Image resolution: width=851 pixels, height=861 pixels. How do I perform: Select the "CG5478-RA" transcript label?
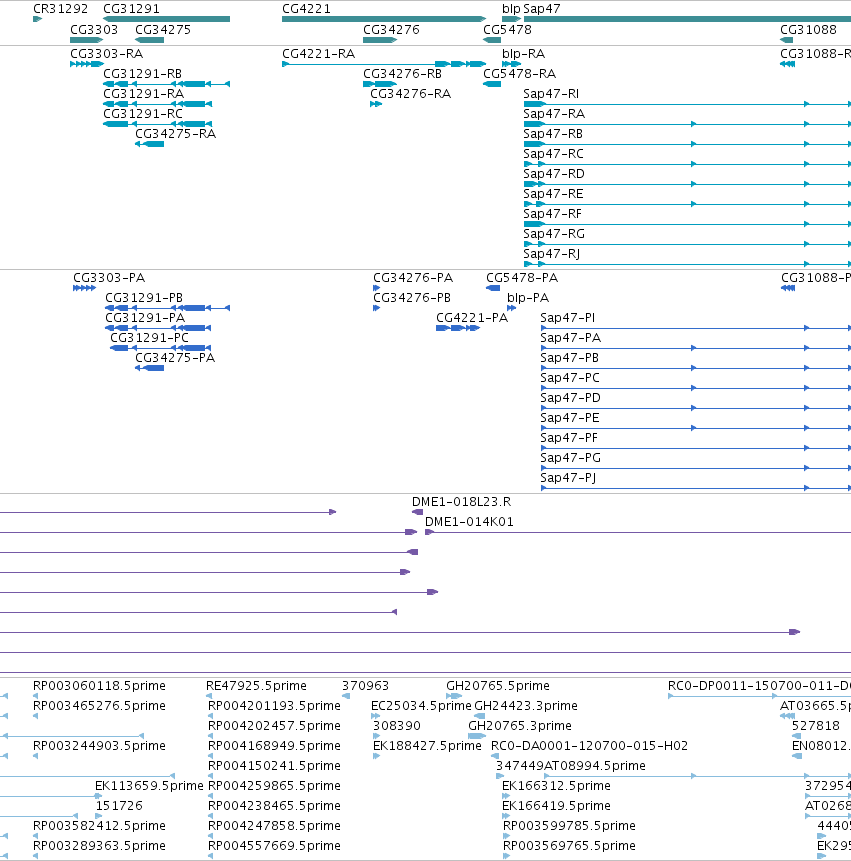coord(519,74)
